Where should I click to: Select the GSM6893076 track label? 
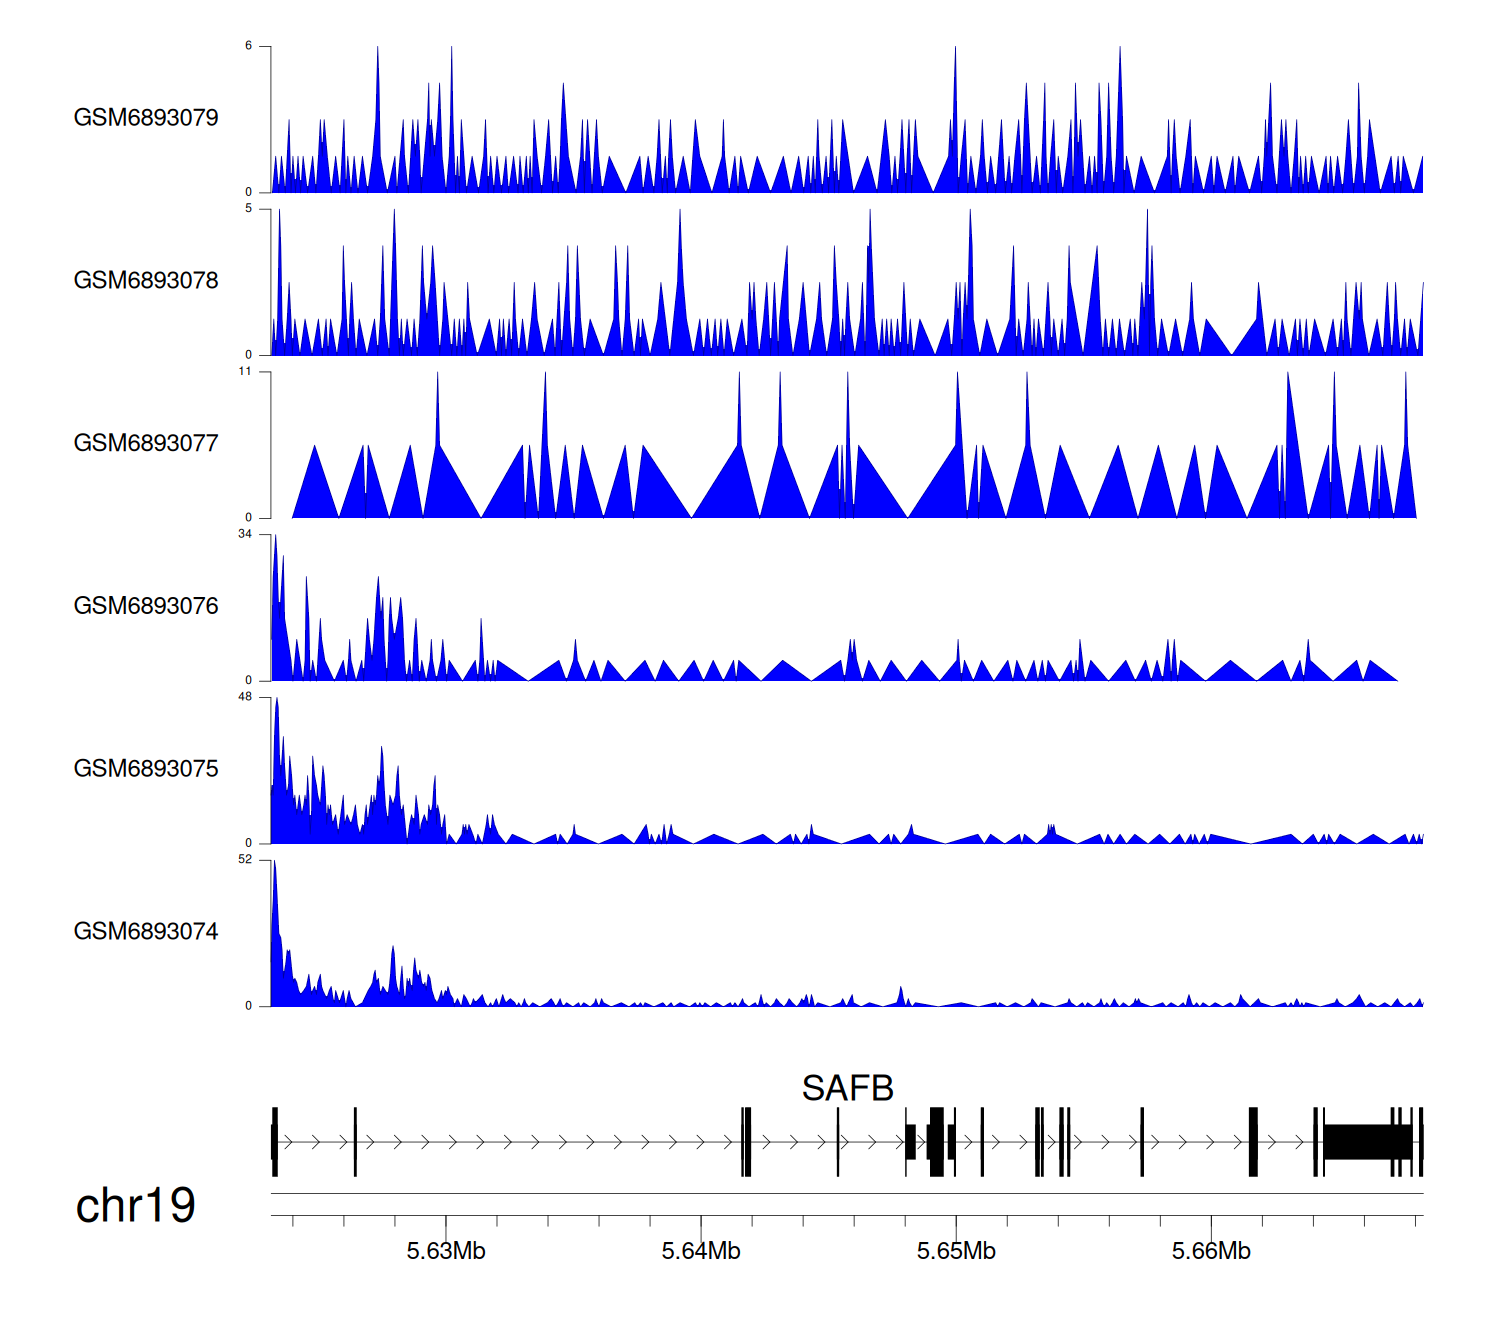(x=146, y=606)
